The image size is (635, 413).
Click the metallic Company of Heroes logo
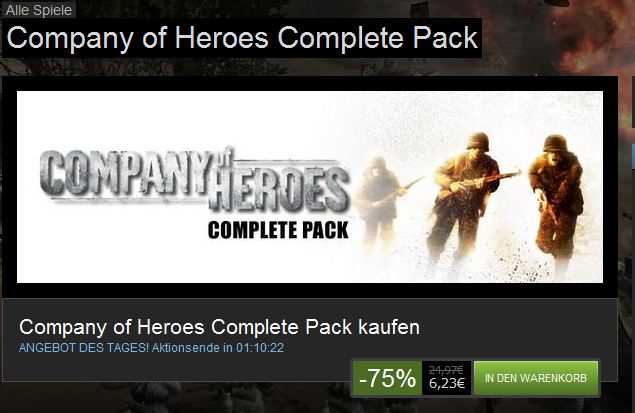(x=194, y=179)
